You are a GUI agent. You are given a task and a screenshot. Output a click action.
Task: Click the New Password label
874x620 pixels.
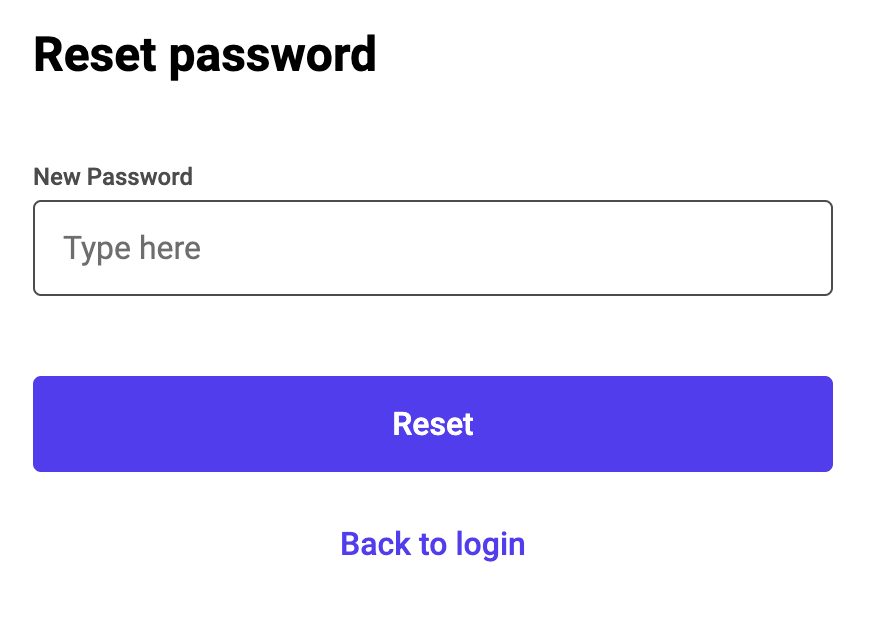(x=113, y=177)
